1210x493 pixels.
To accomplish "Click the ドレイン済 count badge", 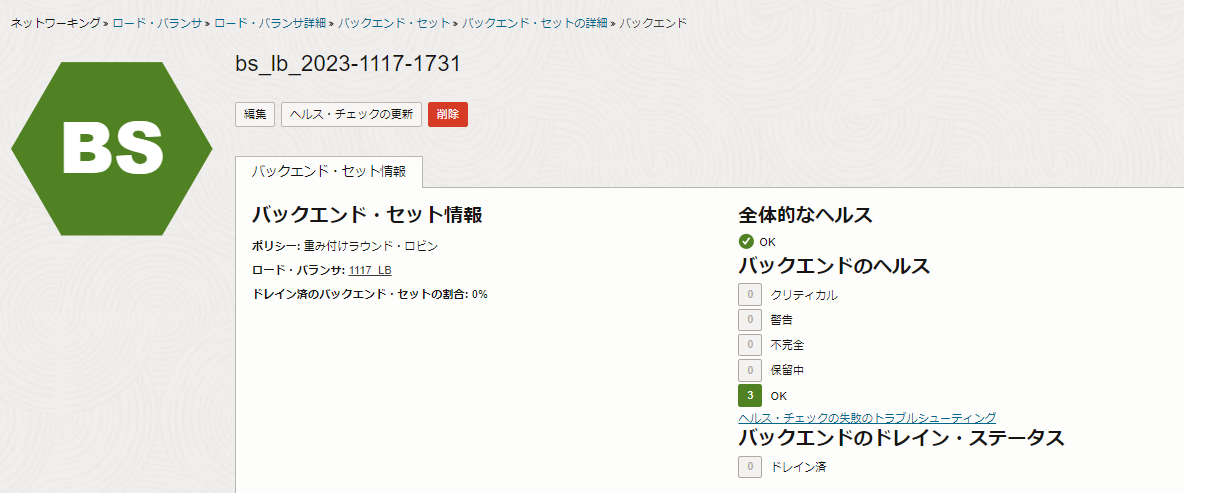I will tap(750, 467).
